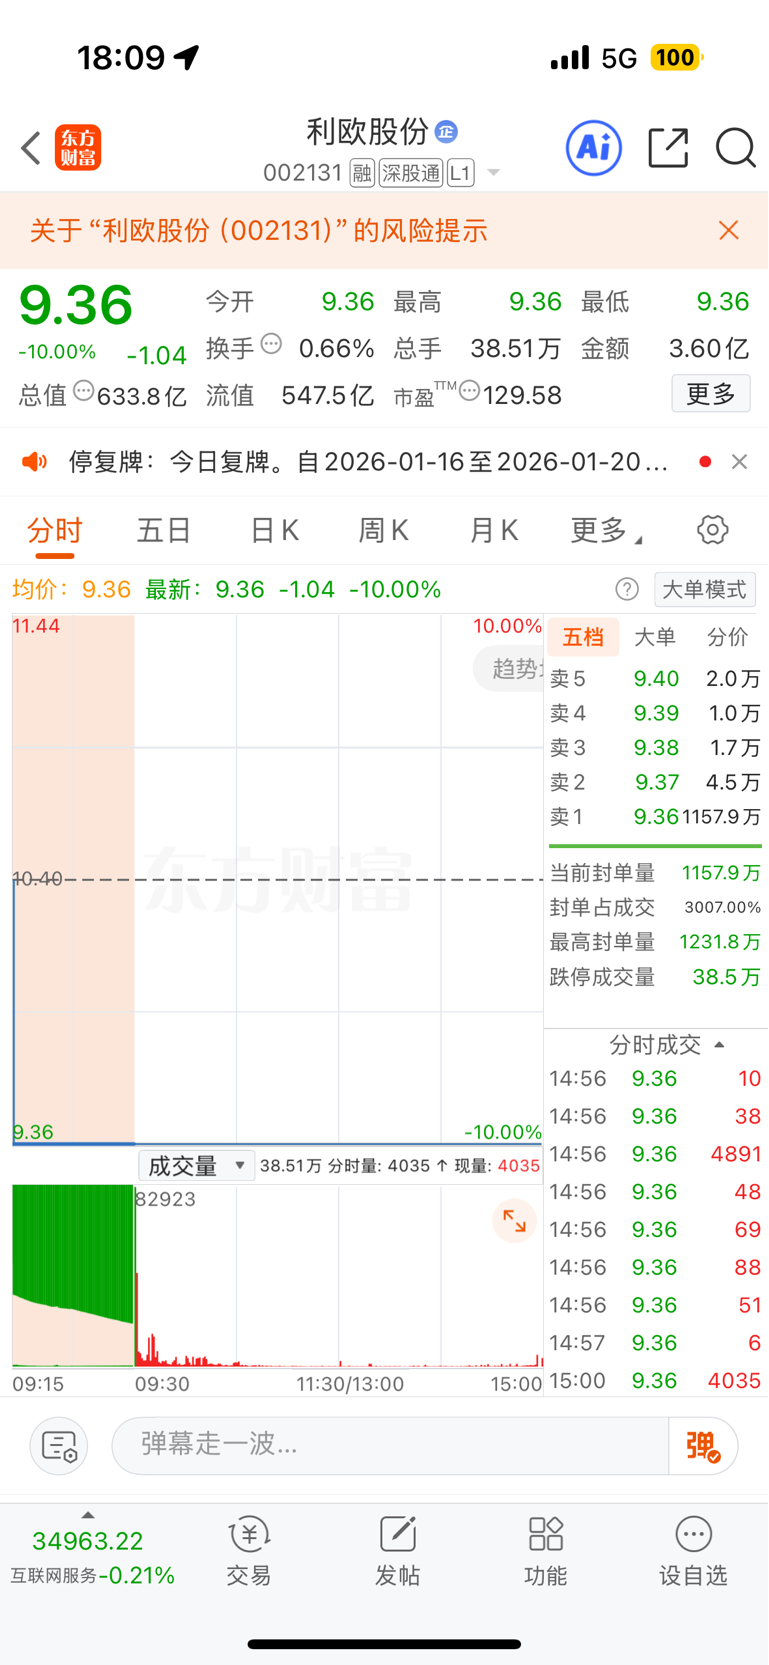Screen dimensions: 769x1665
Task: Switch to the 日K tab
Action: click(x=275, y=530)
